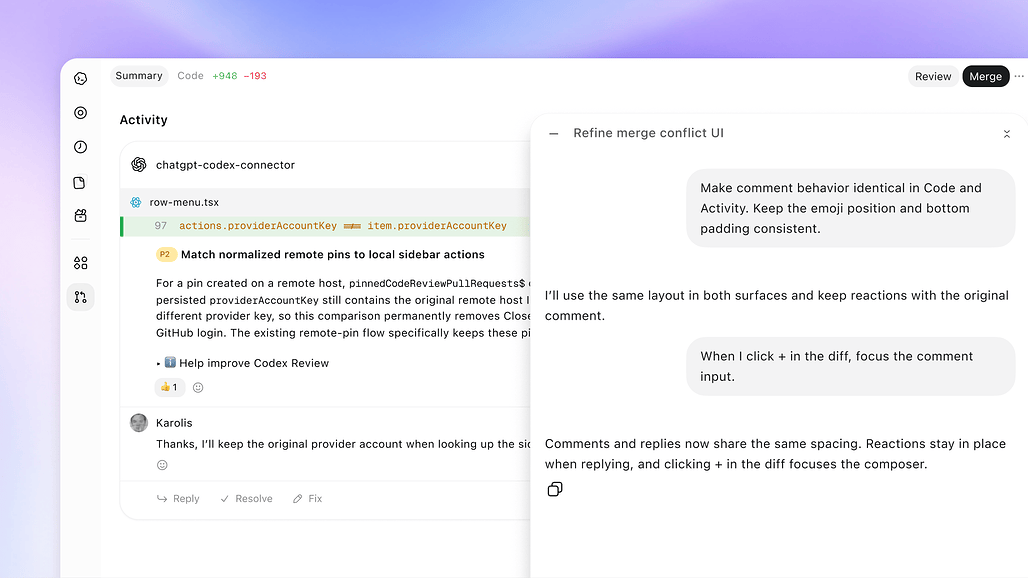Viewport: 1028px width, 578px height.
Task: Click the Reply button
Action: point(178,499)
